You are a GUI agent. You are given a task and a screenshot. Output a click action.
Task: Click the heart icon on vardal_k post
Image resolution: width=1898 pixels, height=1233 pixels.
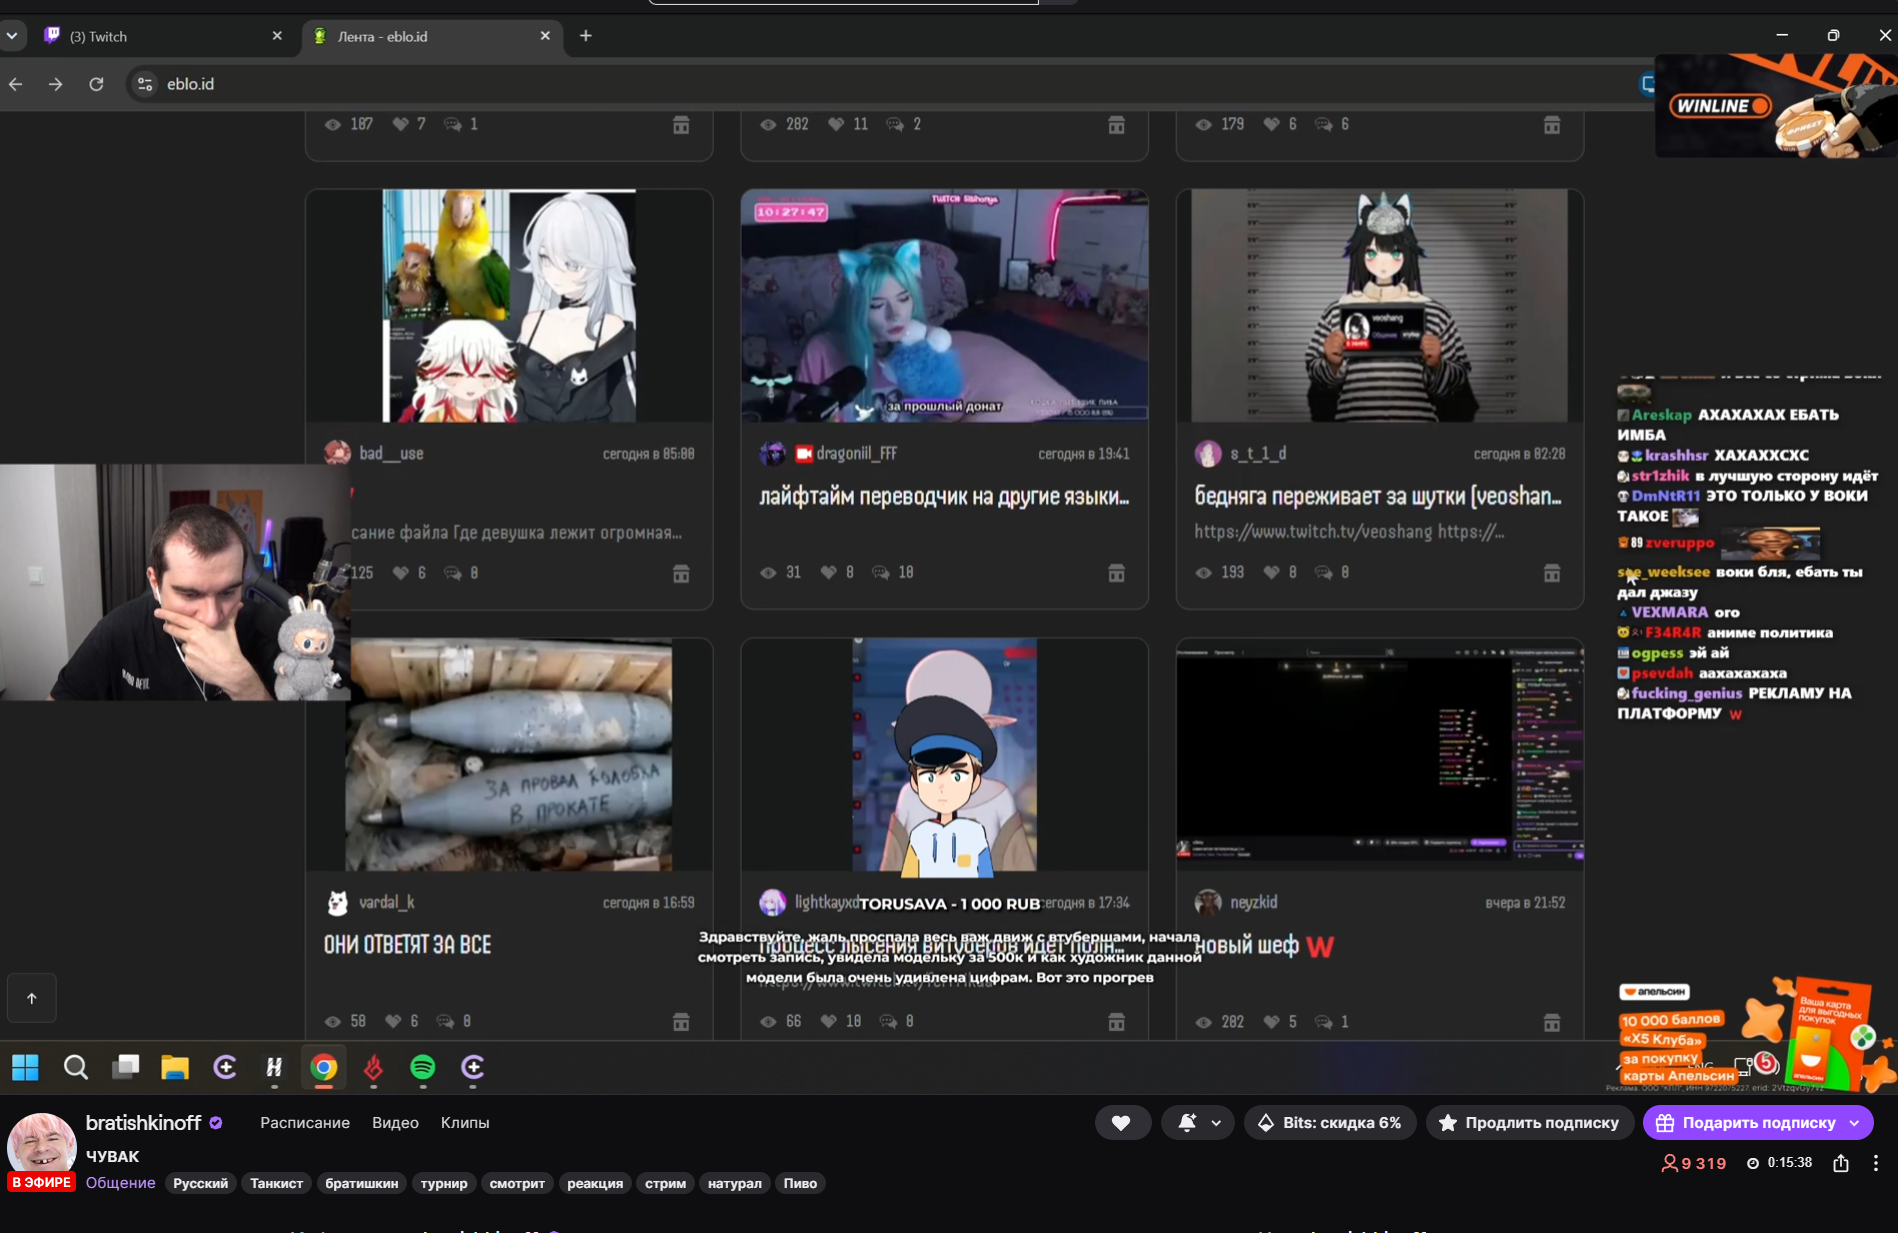pyautogui.click(x=393, y=1021)
